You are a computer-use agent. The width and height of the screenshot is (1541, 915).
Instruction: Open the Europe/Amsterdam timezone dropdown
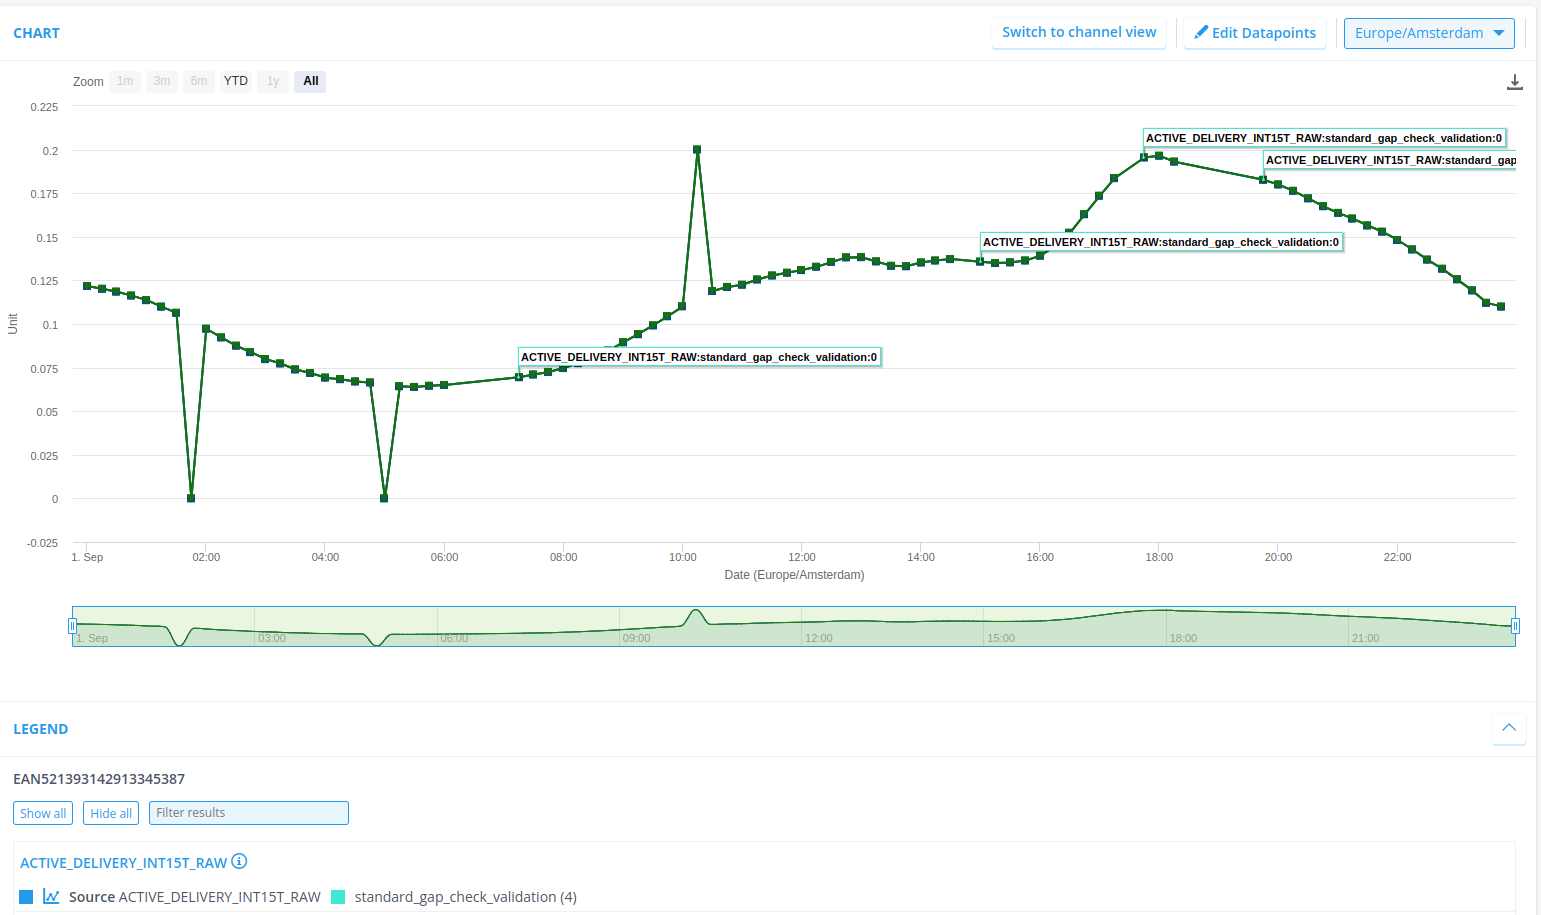[1428, 33]
